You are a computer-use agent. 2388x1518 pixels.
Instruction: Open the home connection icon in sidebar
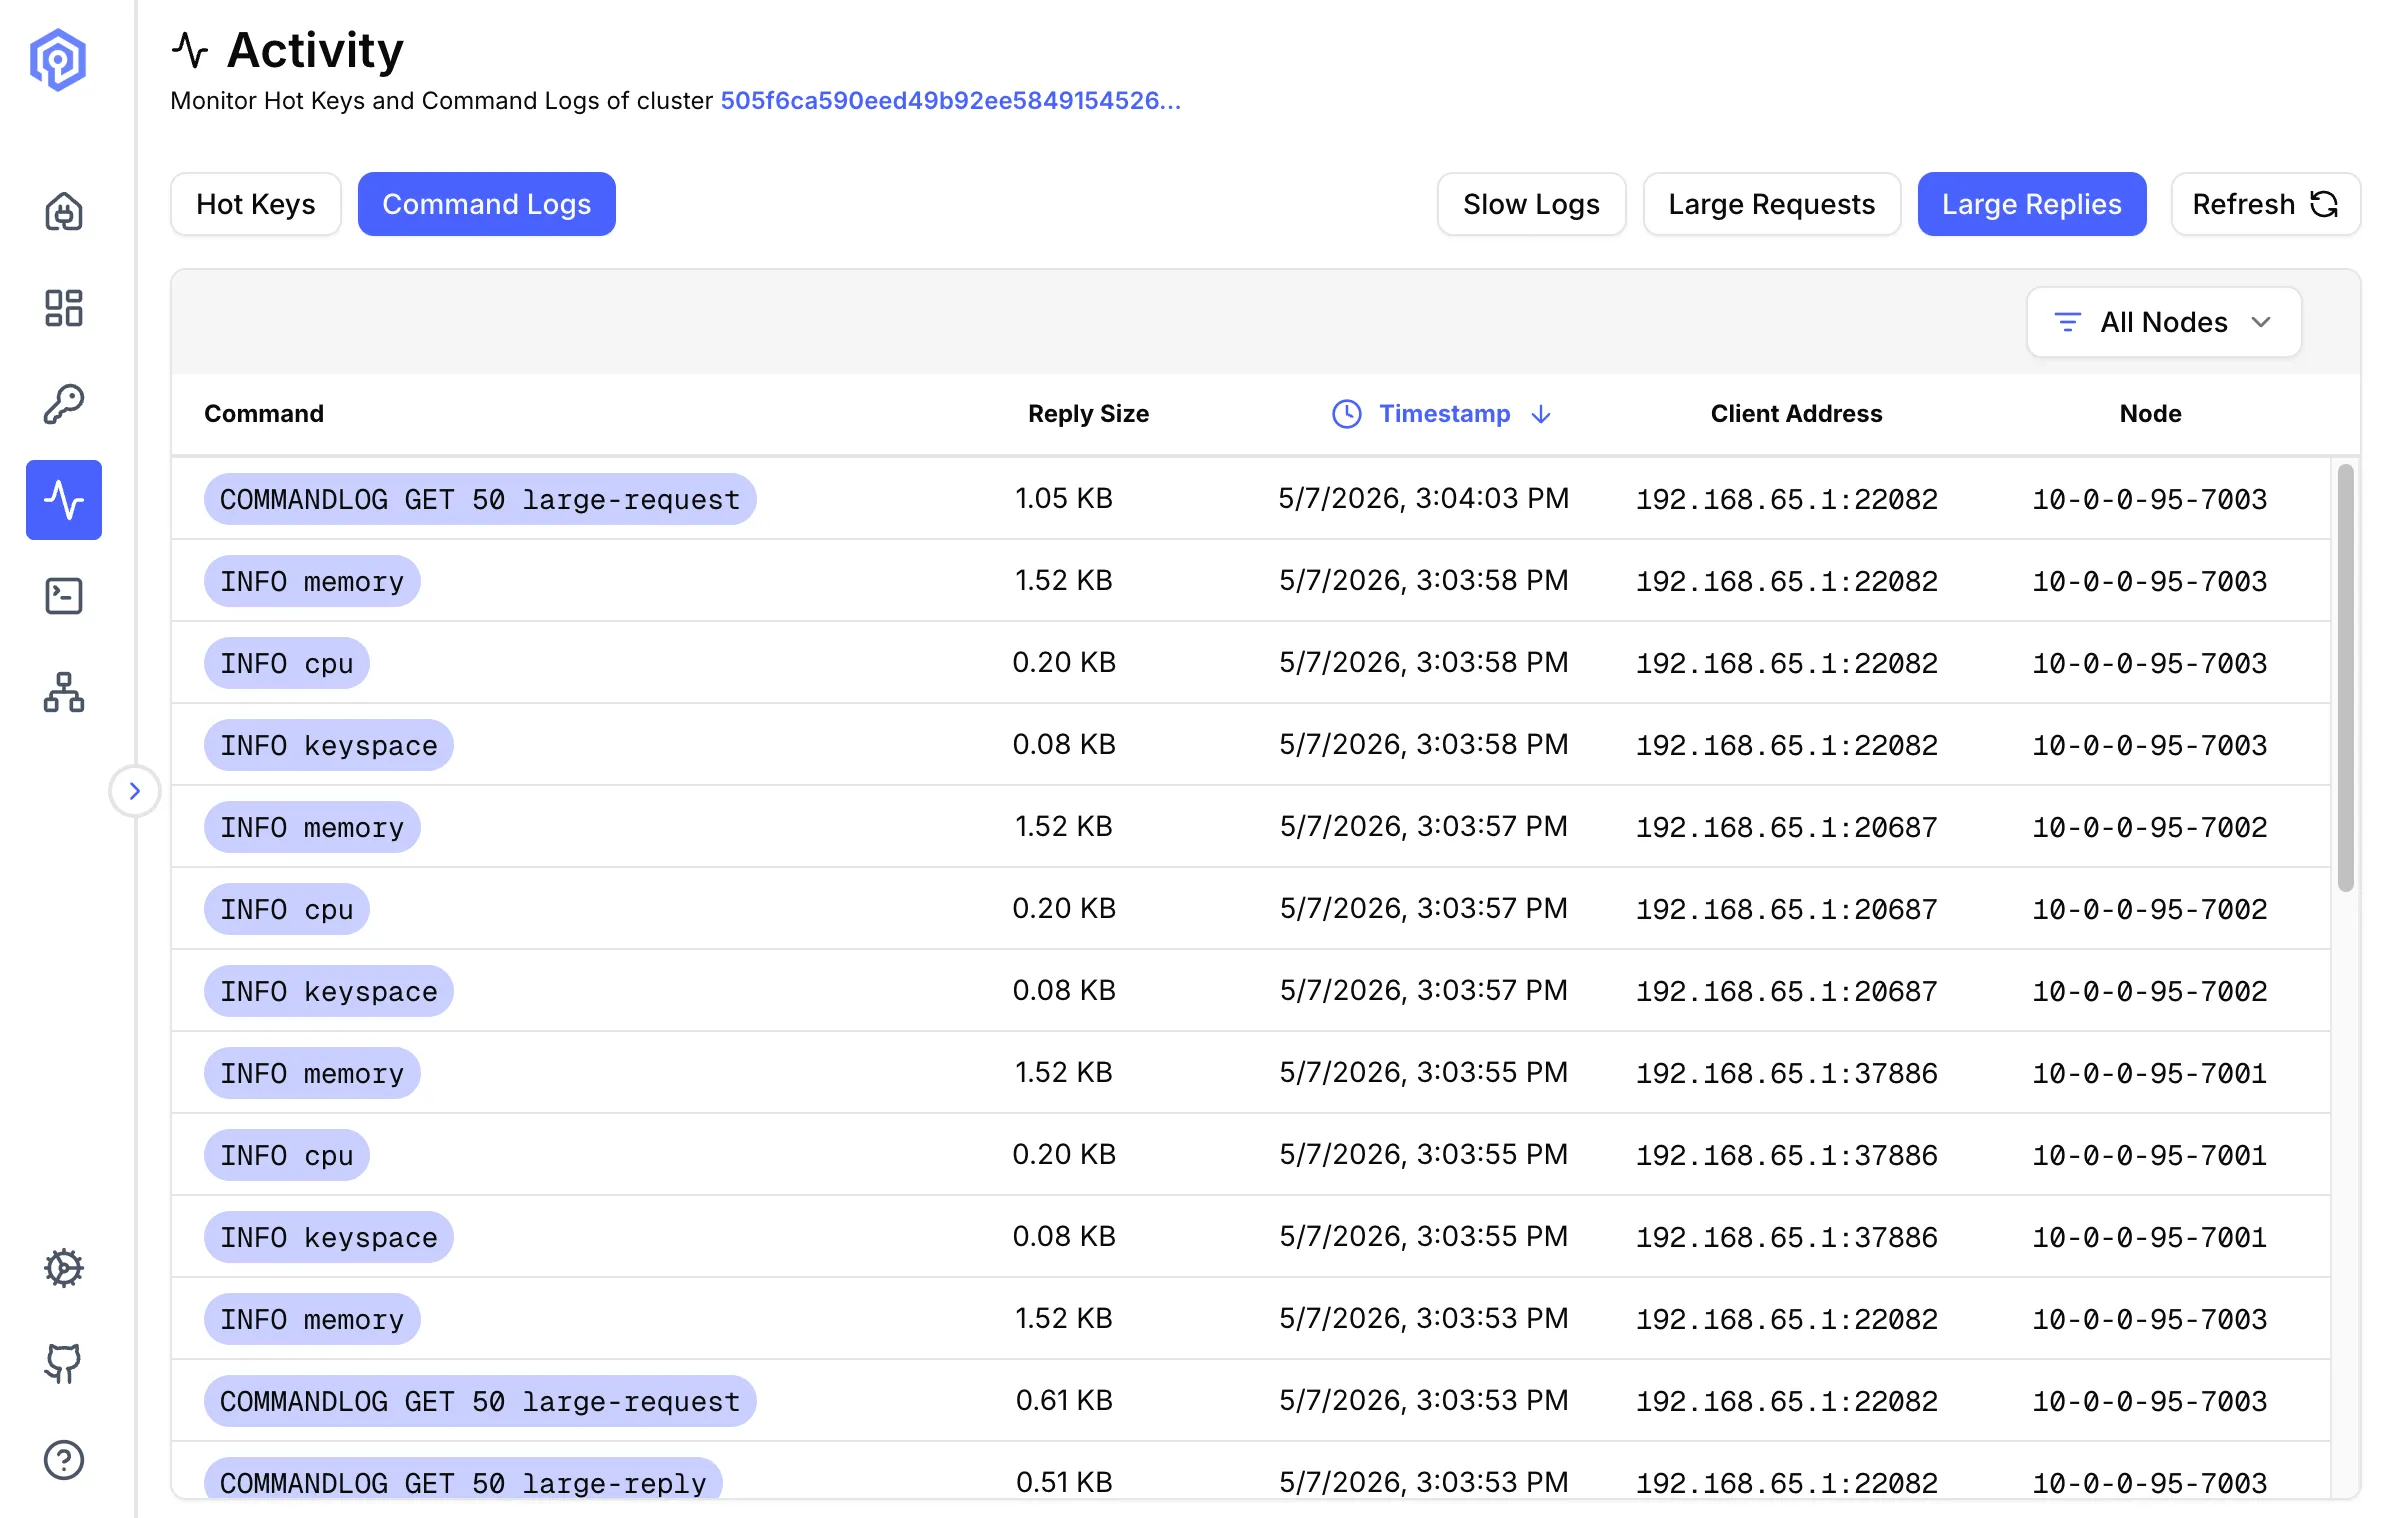(x=64, y=212)
